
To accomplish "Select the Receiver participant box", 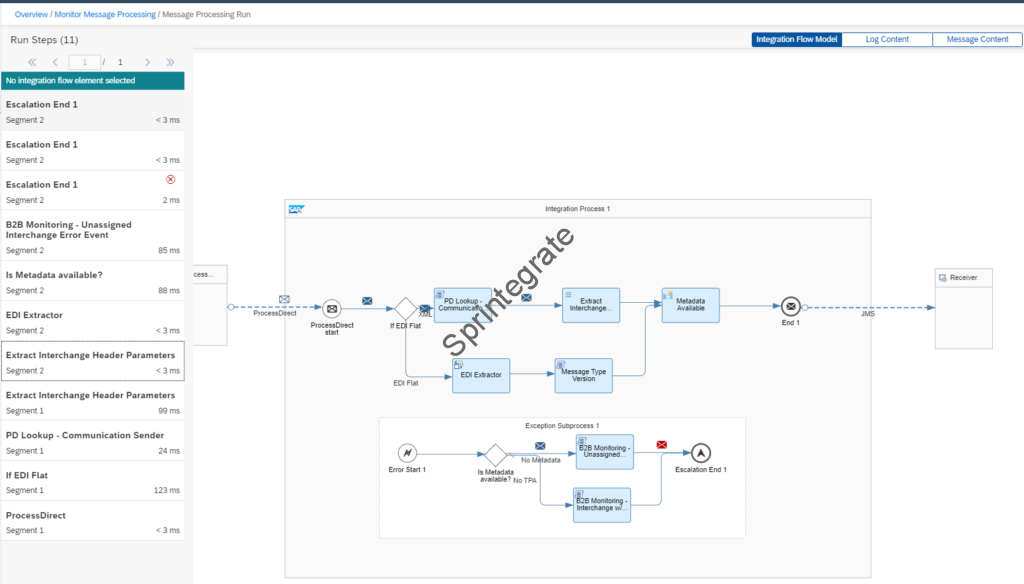I will [963, 308].
